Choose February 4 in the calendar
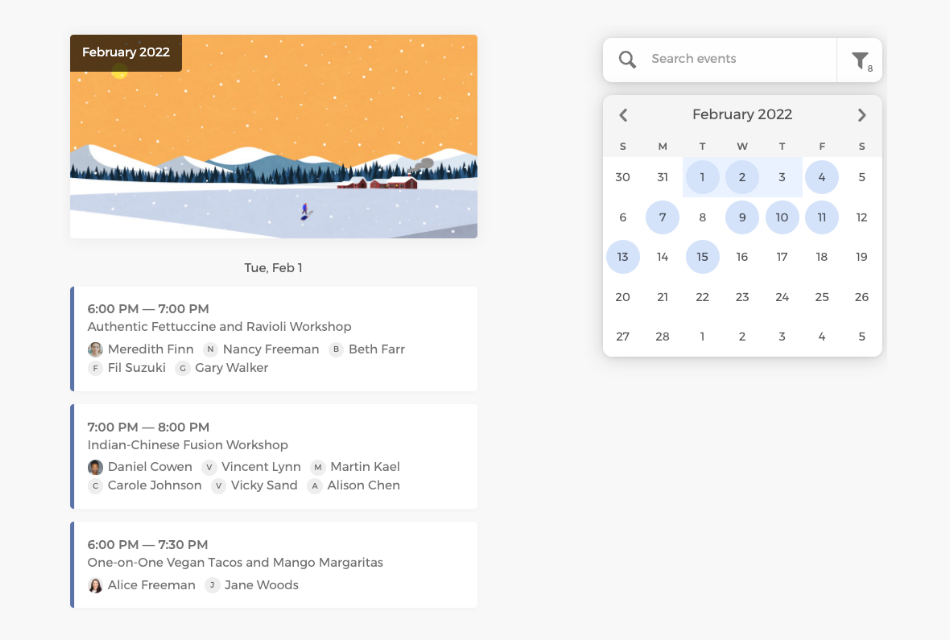 click(x=822, y=177)
